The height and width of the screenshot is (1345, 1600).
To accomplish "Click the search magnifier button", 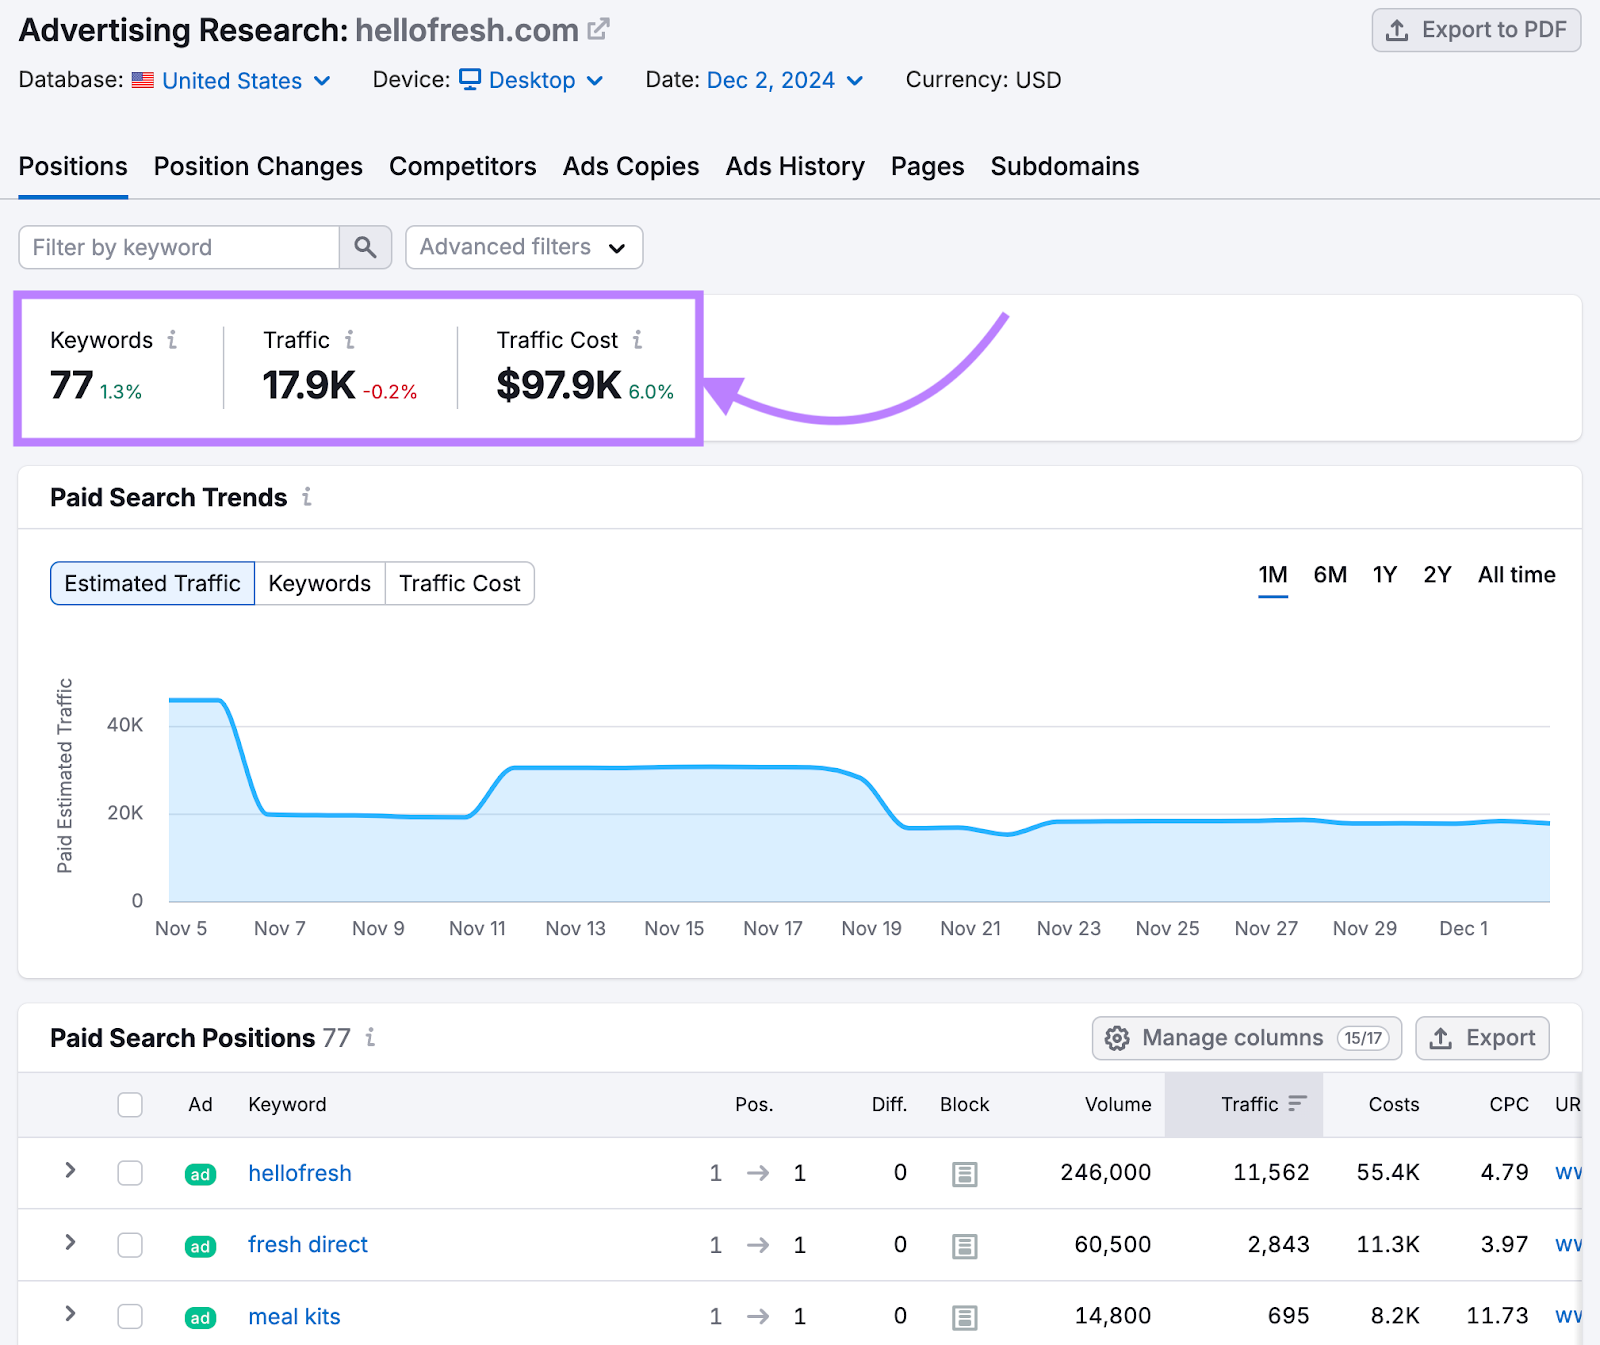I will pyautogui.click(x=365, y=247).
